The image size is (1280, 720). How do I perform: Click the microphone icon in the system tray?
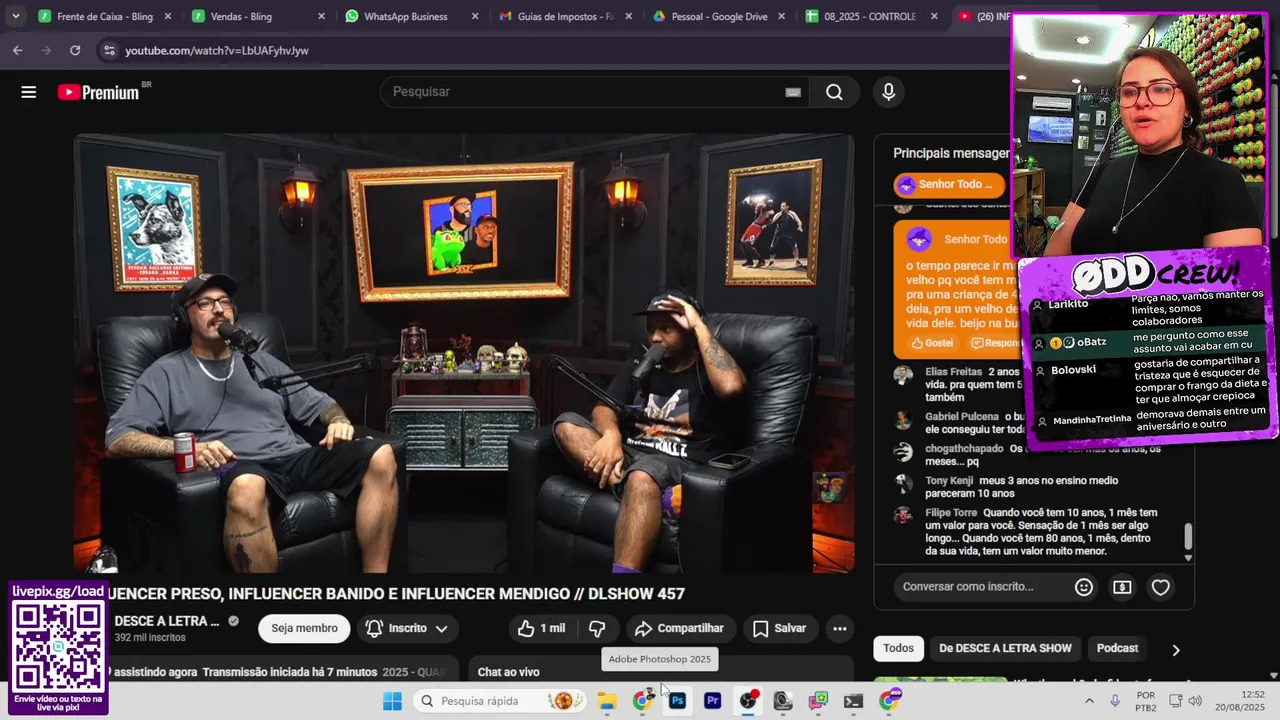pos(1115,701)
